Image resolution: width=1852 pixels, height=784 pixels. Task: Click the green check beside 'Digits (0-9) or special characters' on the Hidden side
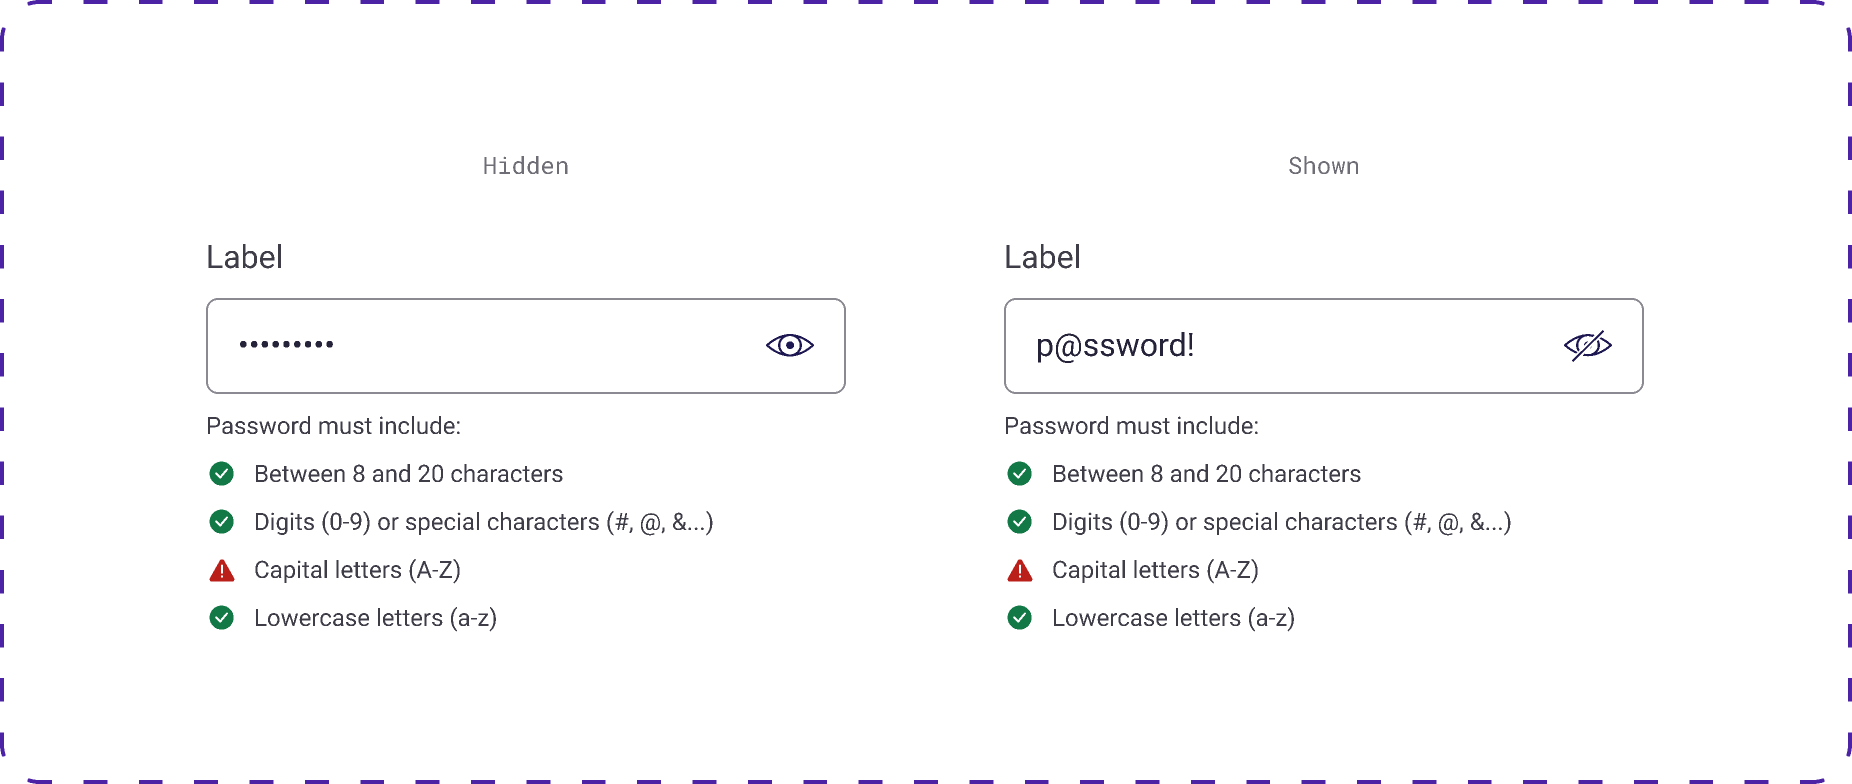pyautogui.click(x=222, y=522)
